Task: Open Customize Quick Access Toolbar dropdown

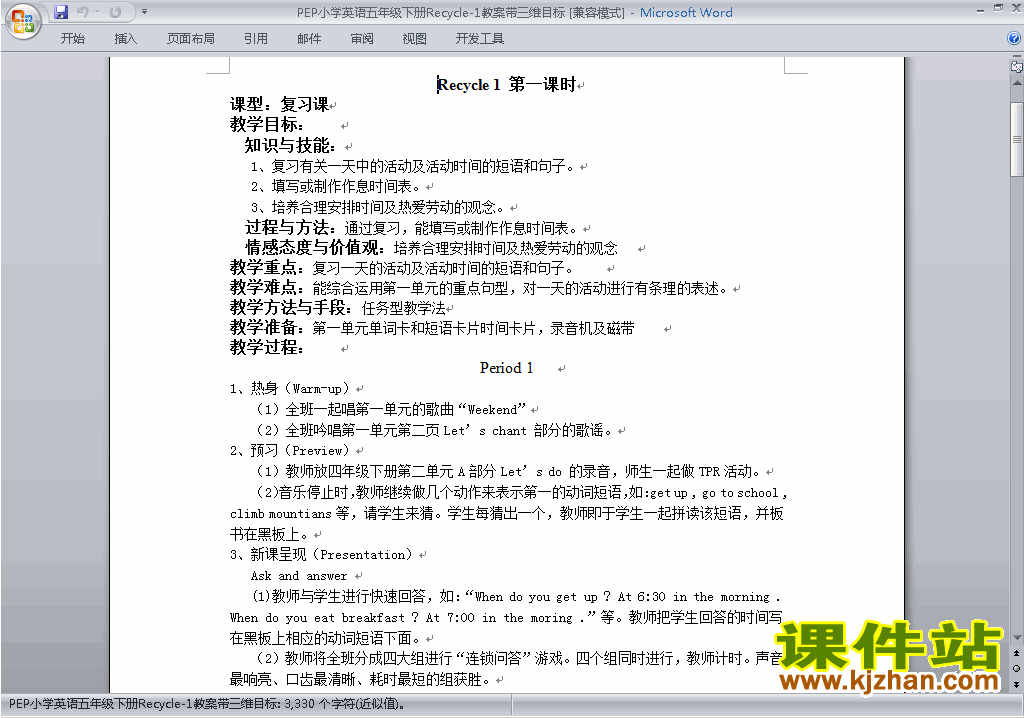Action: coord(144,12)
